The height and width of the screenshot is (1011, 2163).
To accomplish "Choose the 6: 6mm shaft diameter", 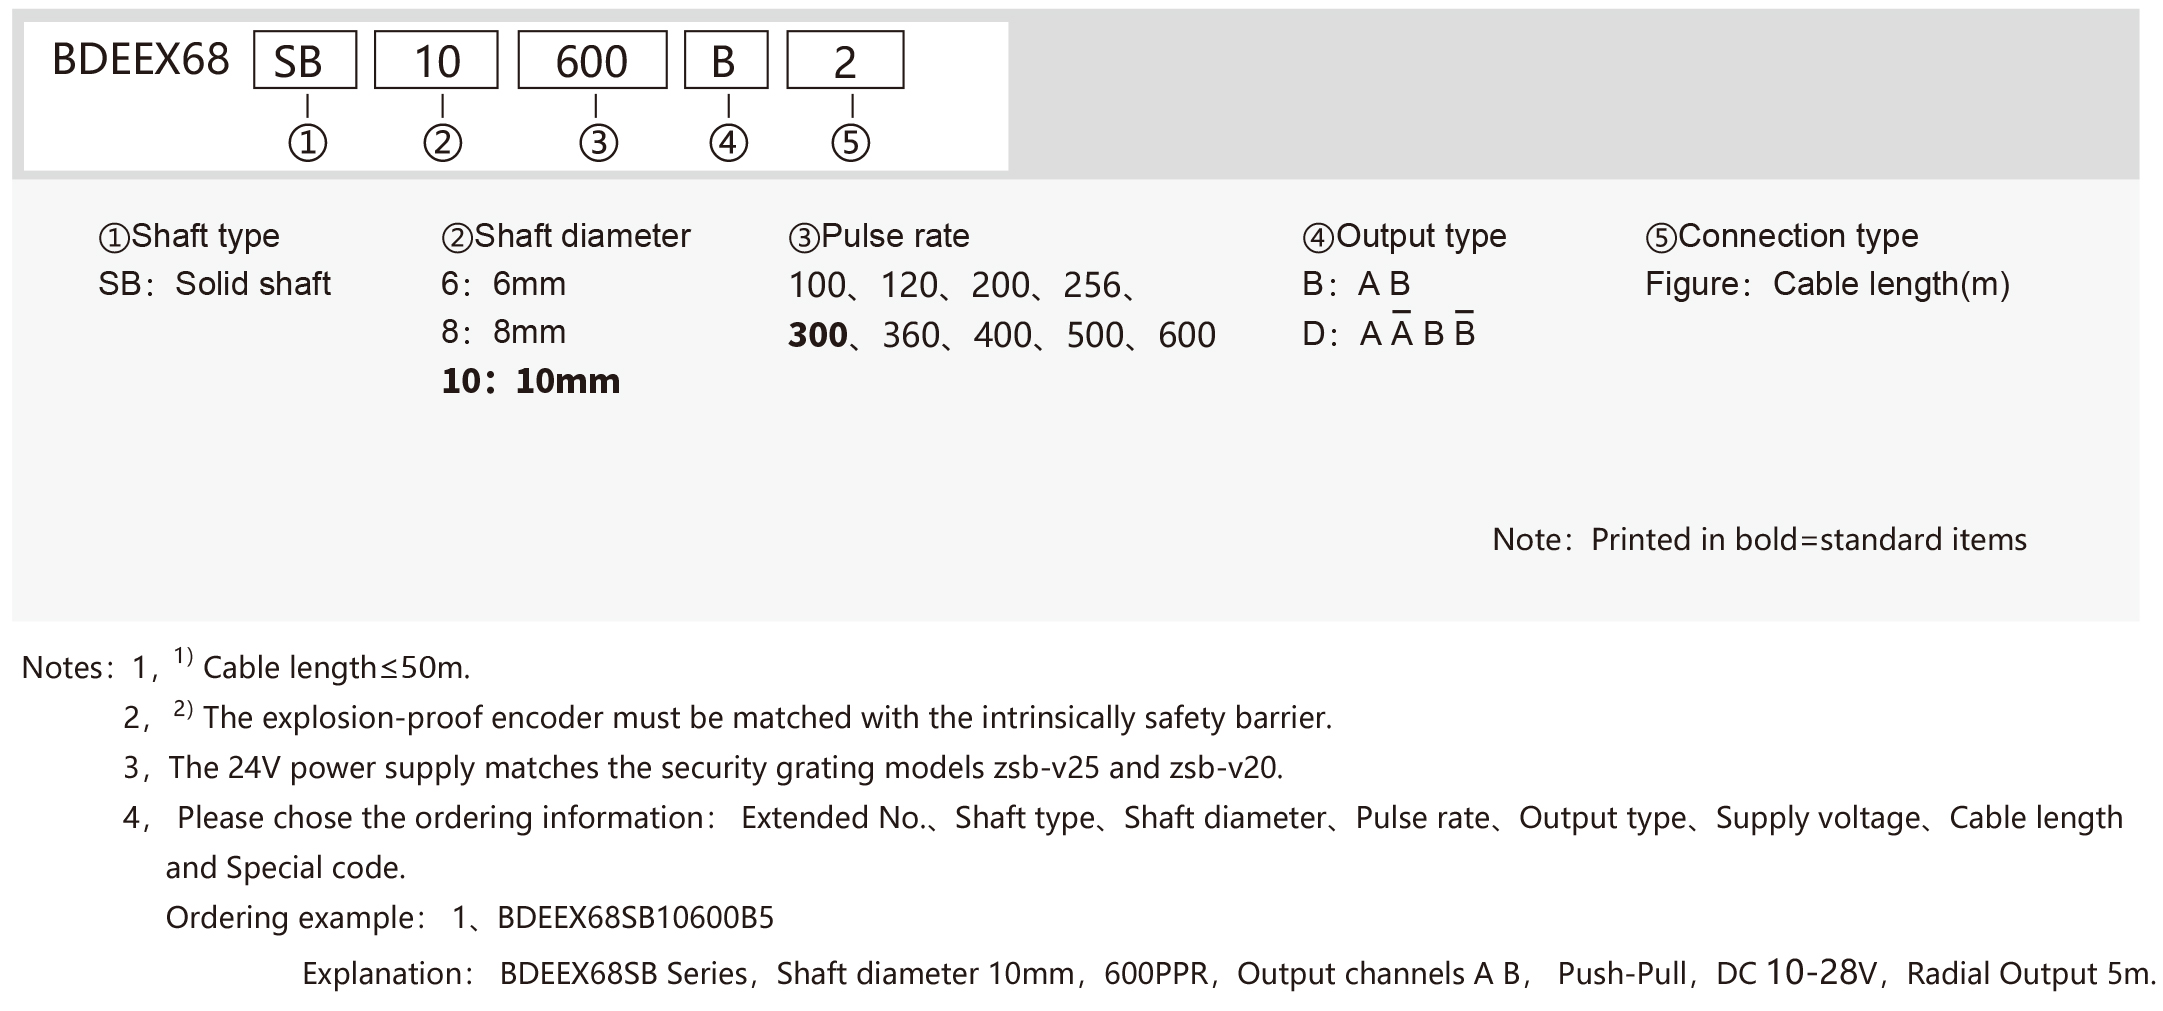I will (x=503, y=284).
